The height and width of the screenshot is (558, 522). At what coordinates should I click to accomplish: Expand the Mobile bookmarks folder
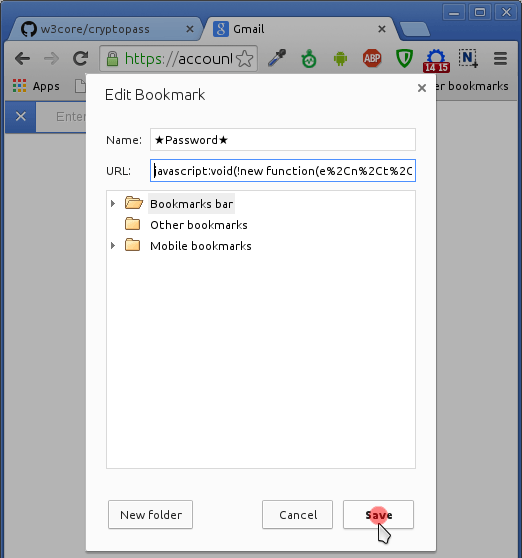pyautogui.click(x=113, y=246)
